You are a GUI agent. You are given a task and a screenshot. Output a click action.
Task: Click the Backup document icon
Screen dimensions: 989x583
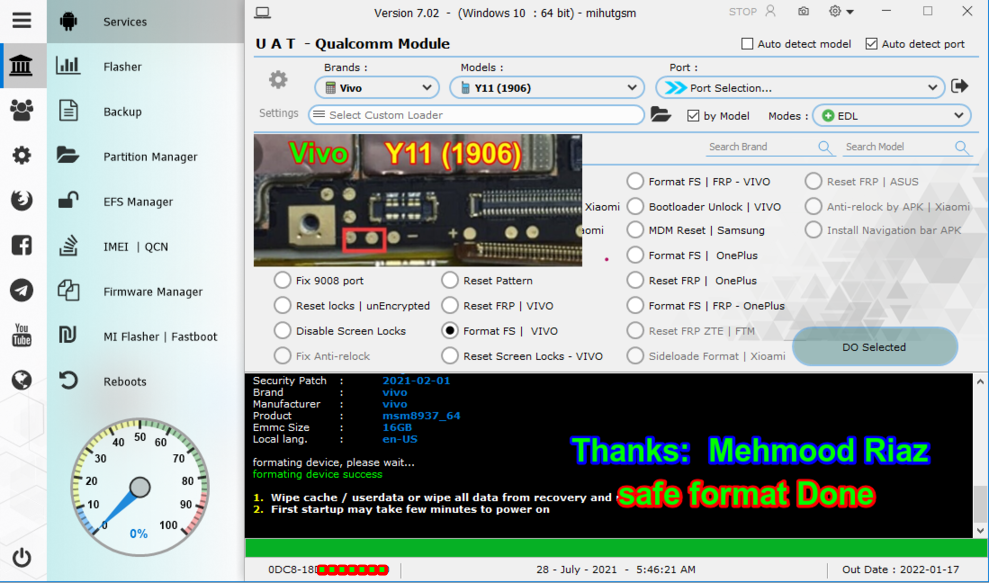(x=68, y=110)
